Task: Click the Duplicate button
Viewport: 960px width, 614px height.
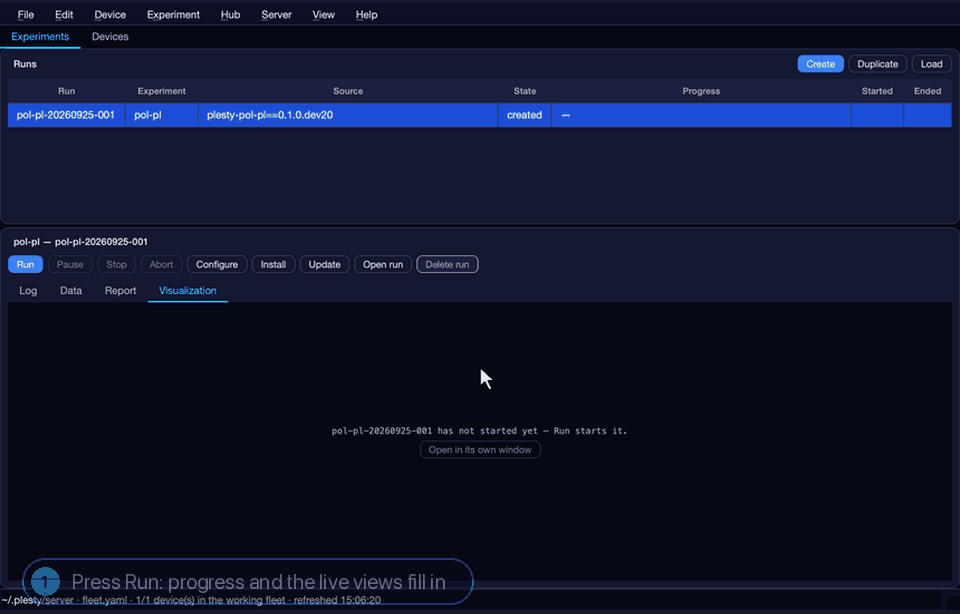Action: point(877,64)
